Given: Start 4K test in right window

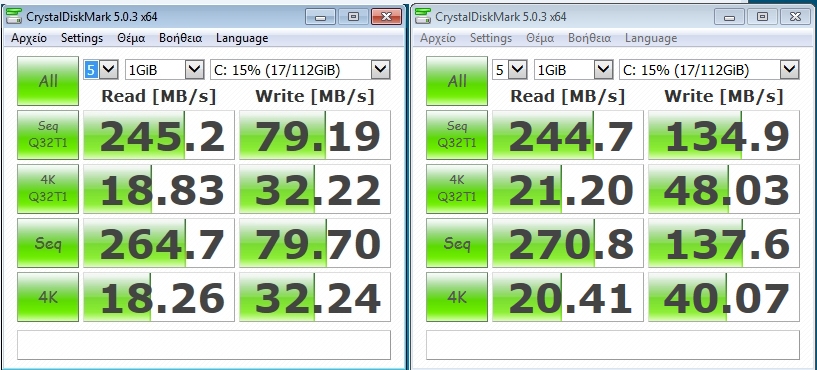Looking at the screenshot, I should 457,297.
